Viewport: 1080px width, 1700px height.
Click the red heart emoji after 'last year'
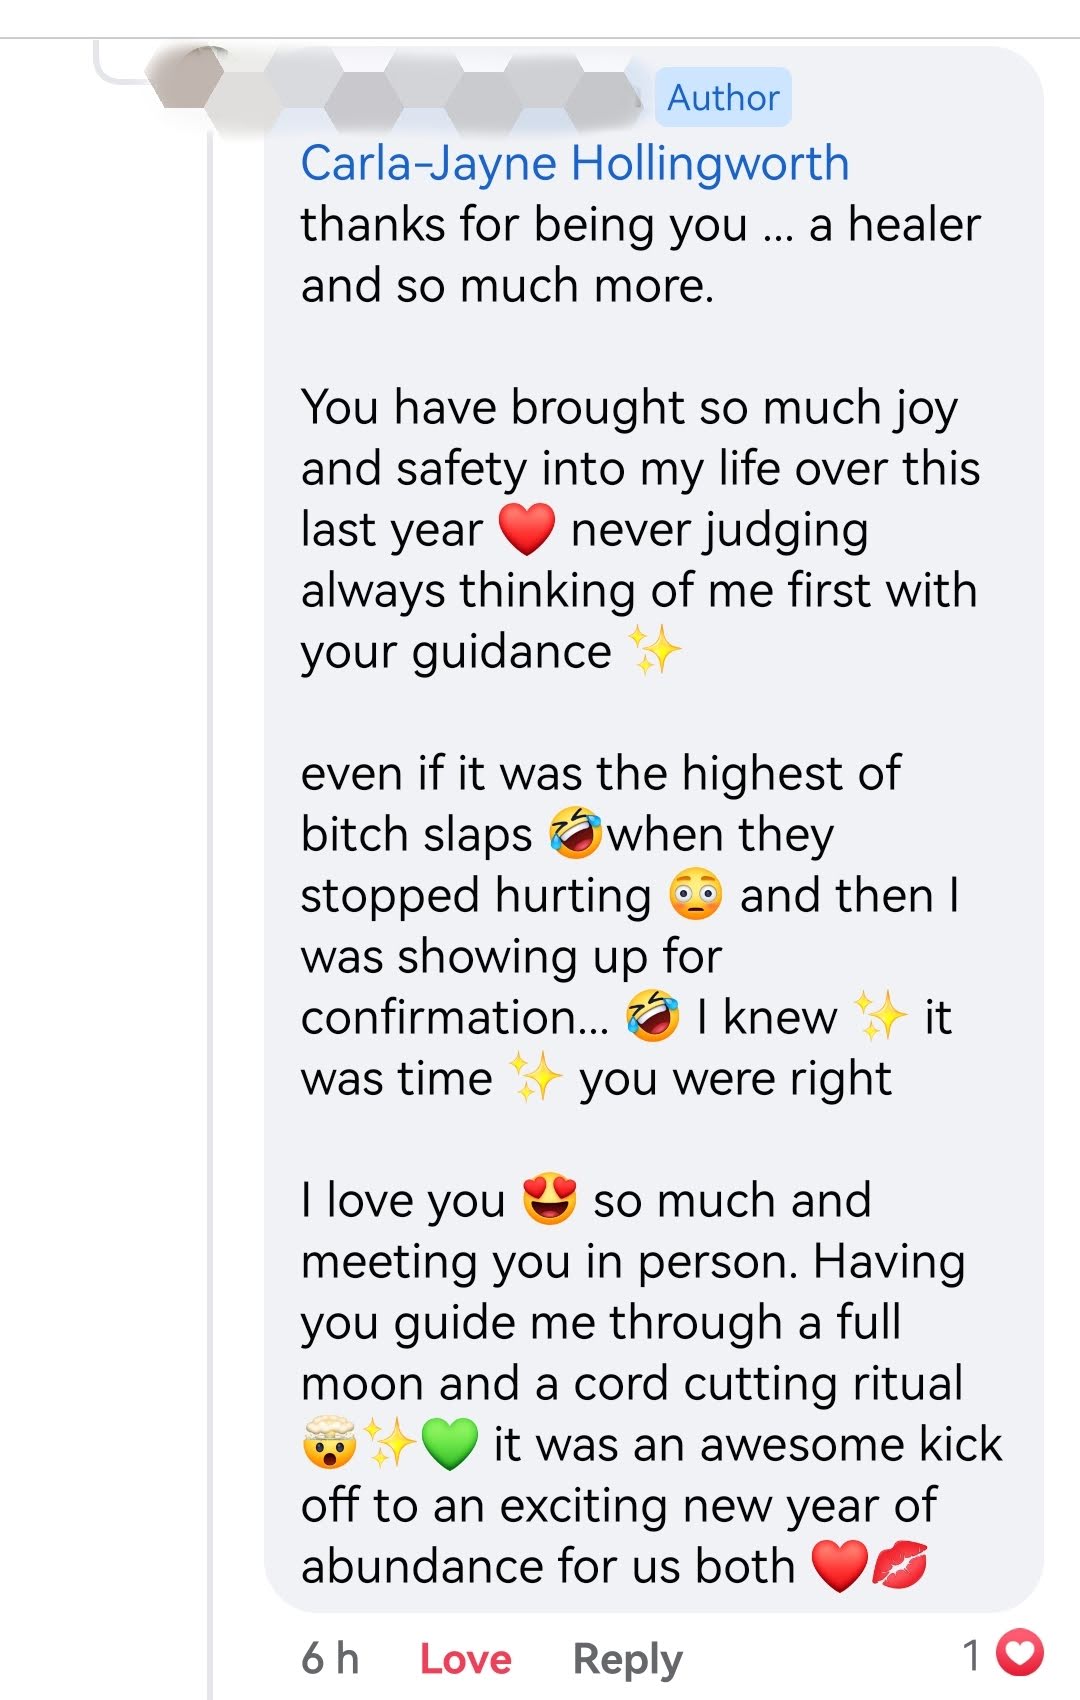pos(526,529)
